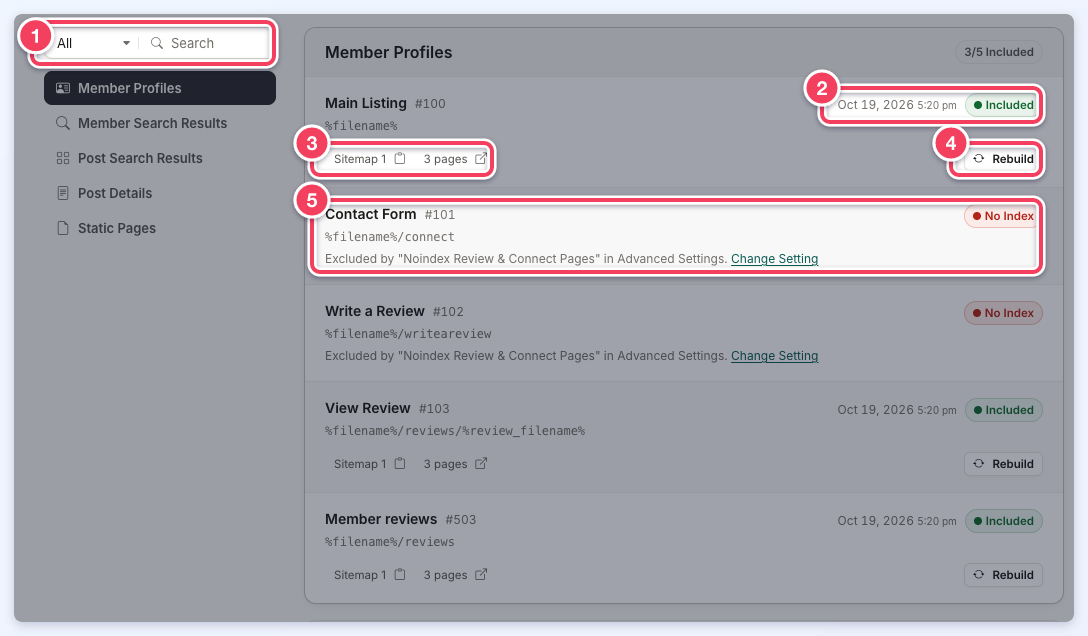This screenshot has height=636, width=1088.
Task: Click the Post Search Results grid icon
Action: click(62, 158)
